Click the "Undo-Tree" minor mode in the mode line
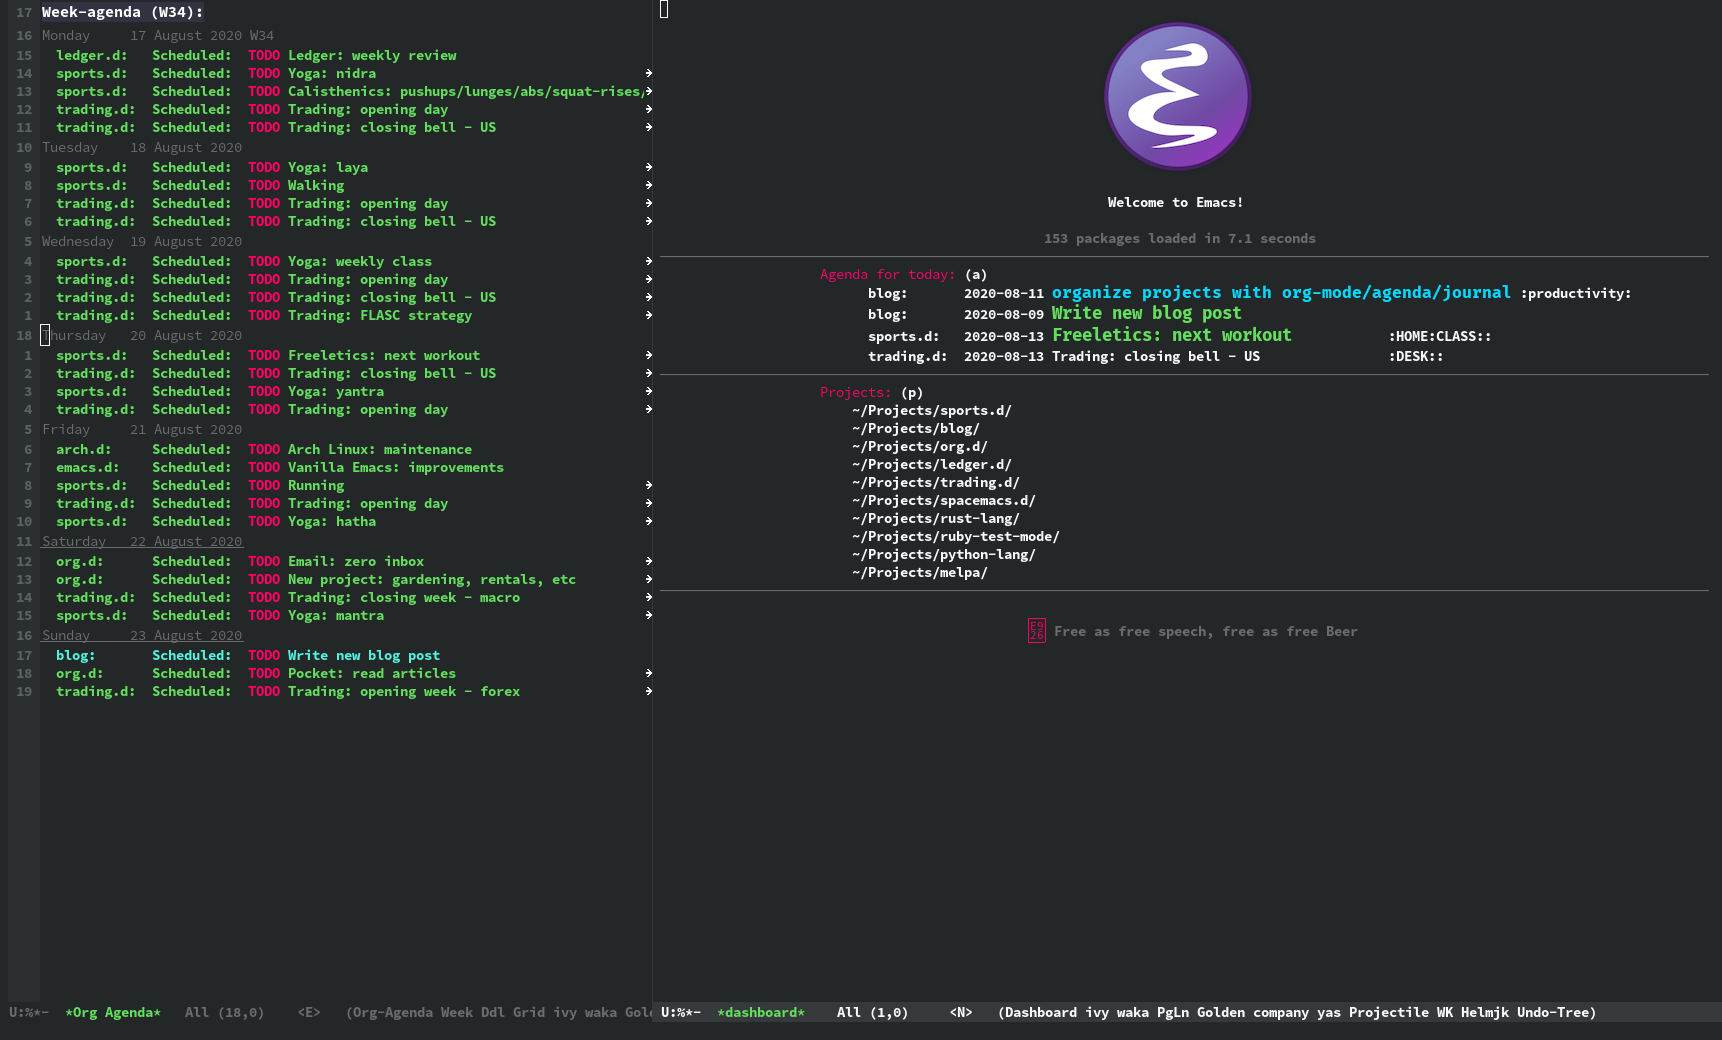The width and height of the screenshot is (1722, 1040). pyautogui.click(x=1553, y=1012)
